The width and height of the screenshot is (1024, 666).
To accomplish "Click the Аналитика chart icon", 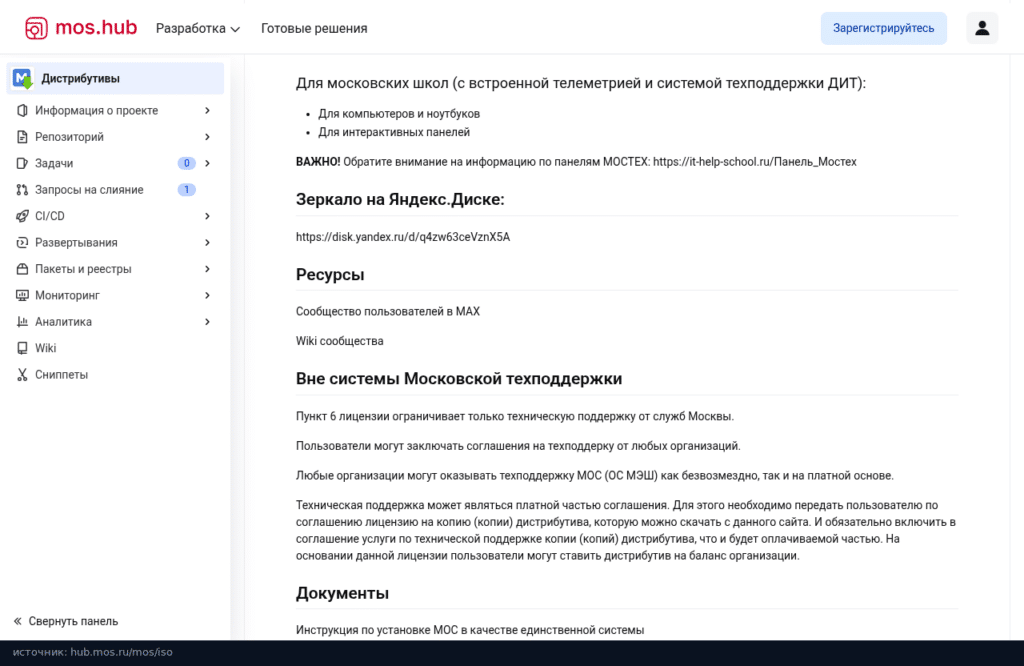I will [22, 322].
